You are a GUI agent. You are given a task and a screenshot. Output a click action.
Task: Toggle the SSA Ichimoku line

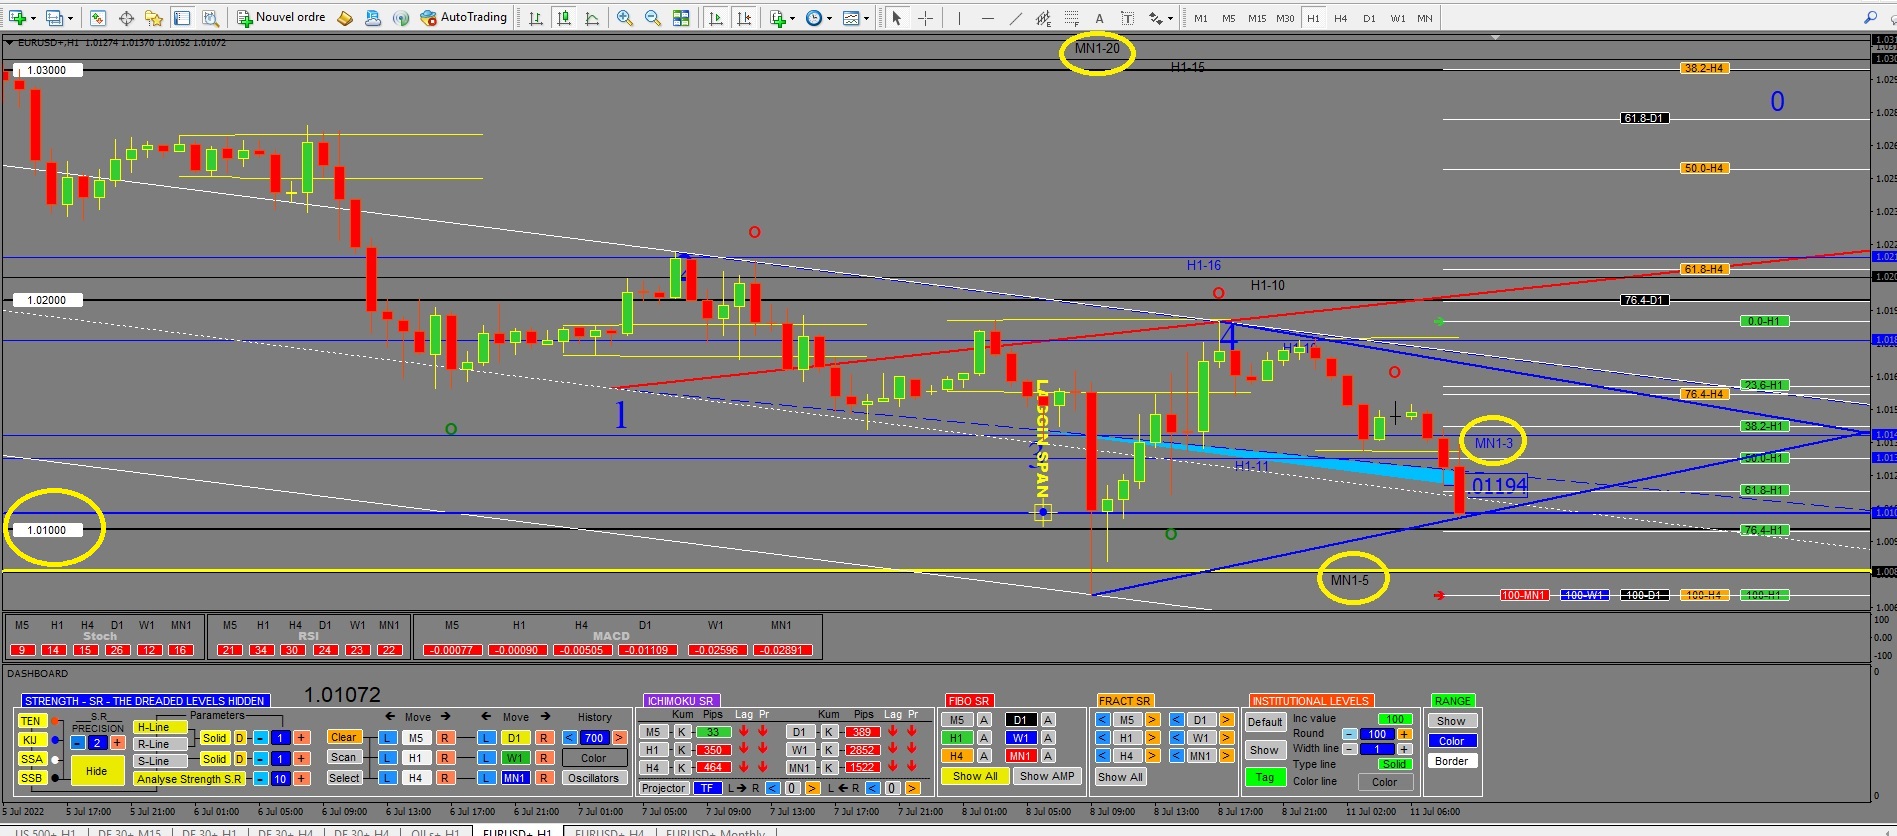click(31, 759)
